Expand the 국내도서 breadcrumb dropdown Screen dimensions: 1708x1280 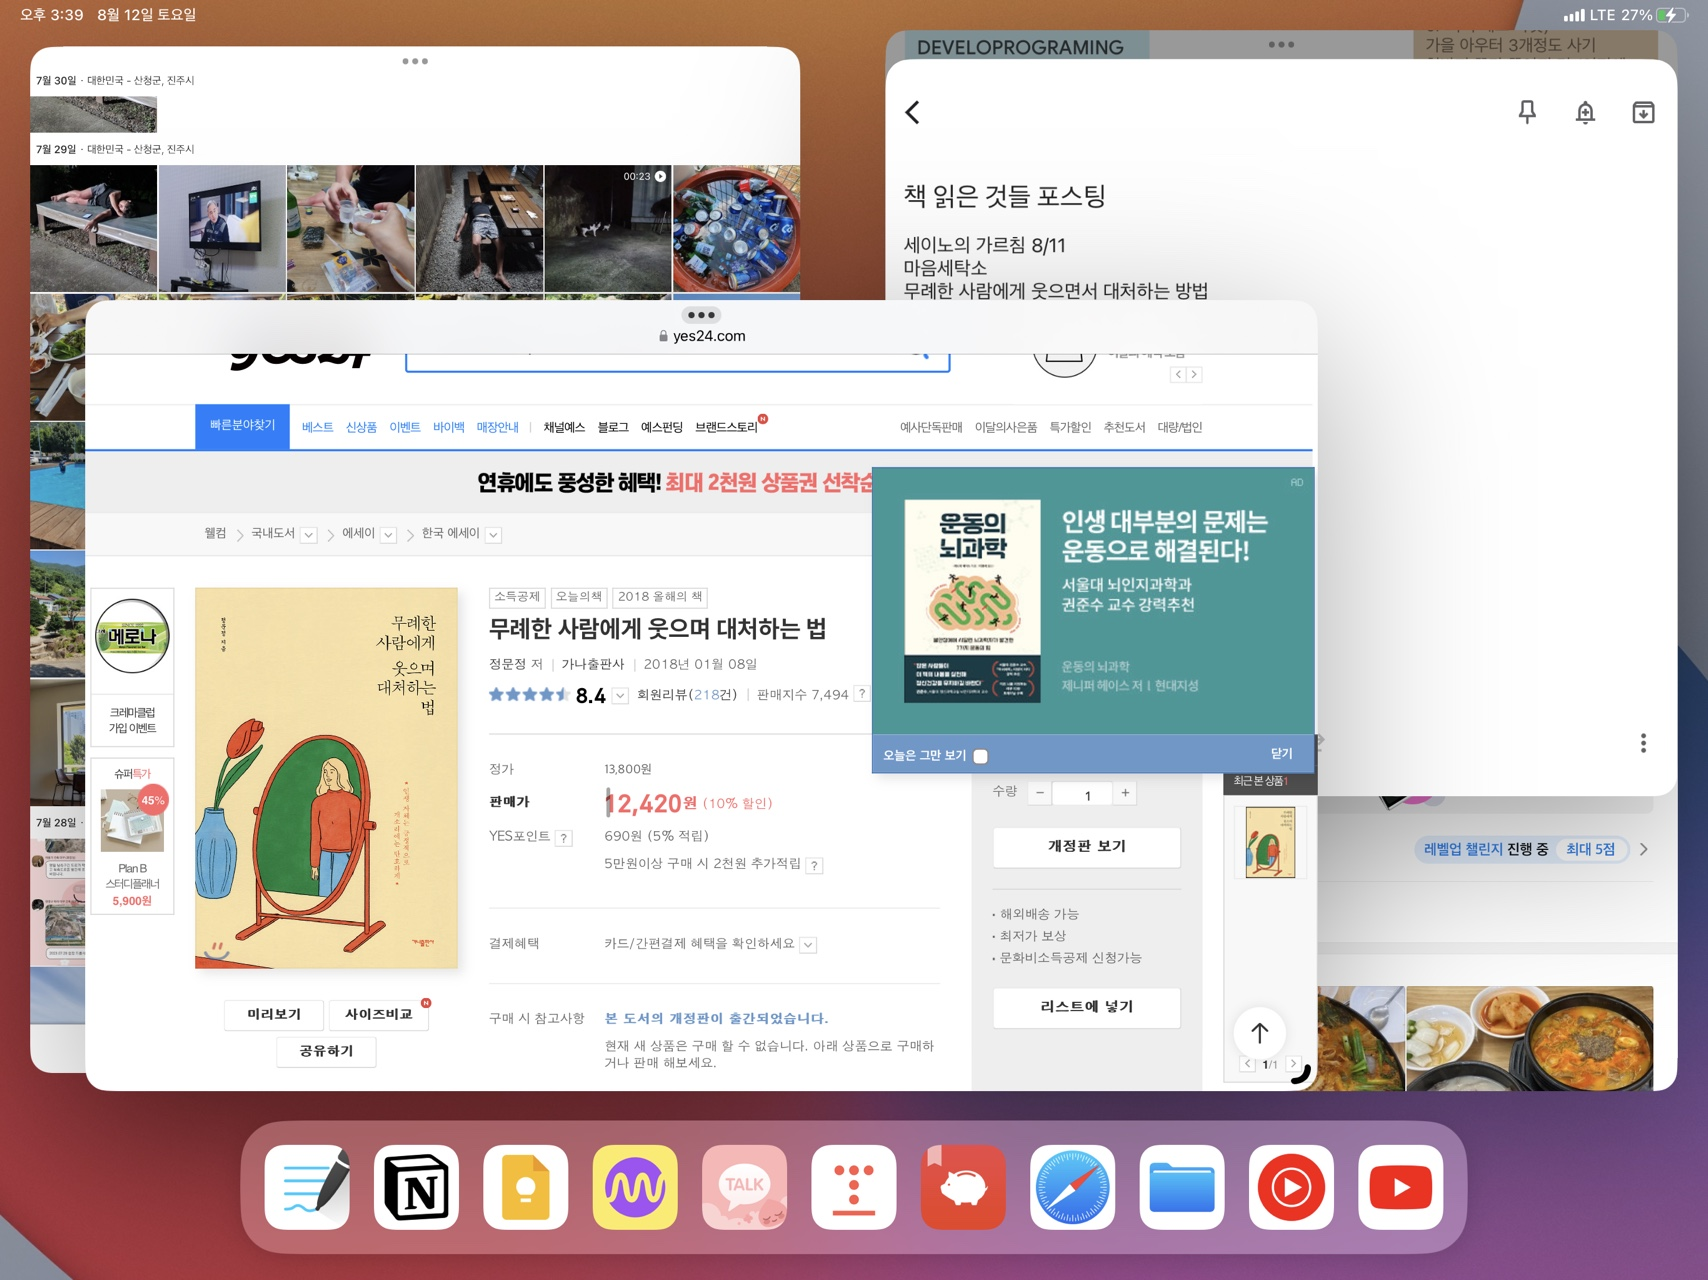pyautogui.click(x=309, y=535)
